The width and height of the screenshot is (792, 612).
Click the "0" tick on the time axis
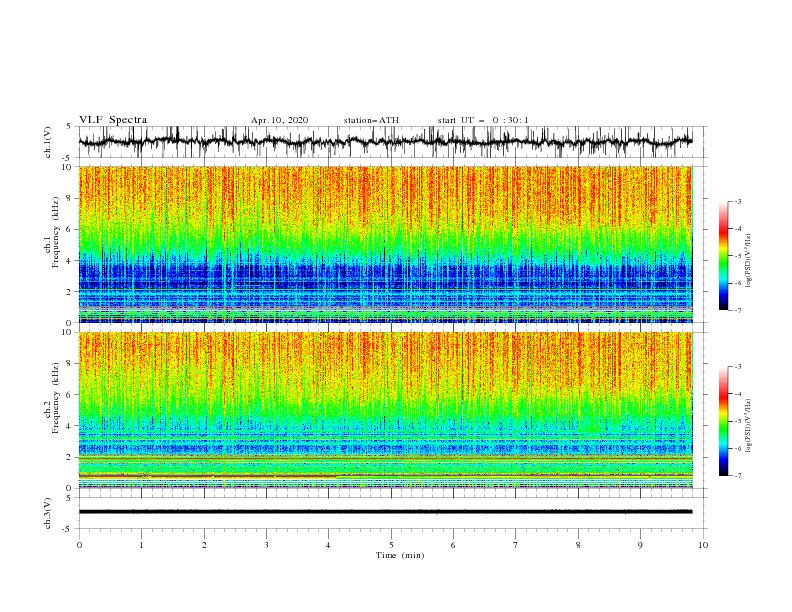click(79, 545)
